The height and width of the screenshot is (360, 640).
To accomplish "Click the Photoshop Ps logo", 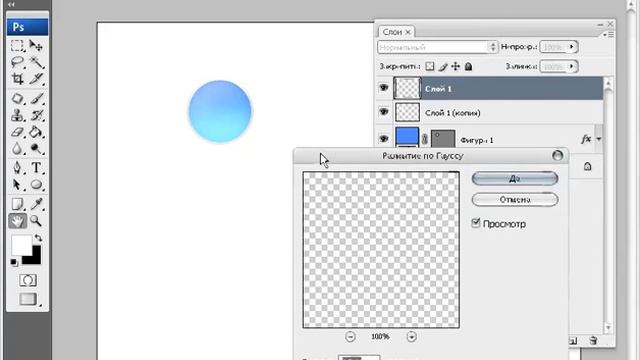I will 27,27.
